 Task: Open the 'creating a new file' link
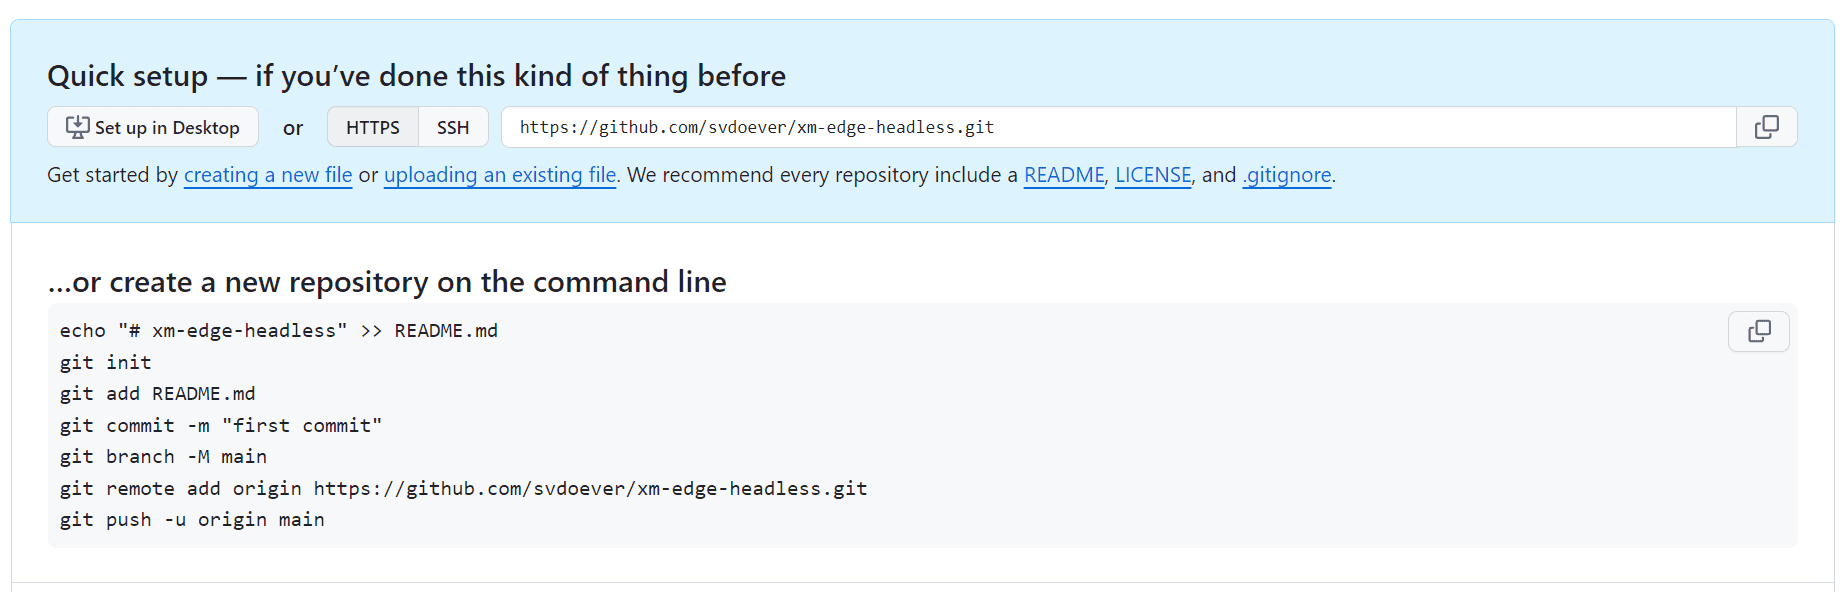(x=268, y=175)
